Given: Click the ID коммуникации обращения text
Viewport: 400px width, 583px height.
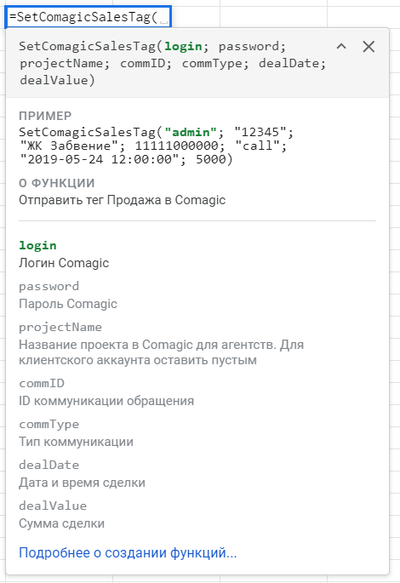Looking at the screenshot, I should (106, 401).
